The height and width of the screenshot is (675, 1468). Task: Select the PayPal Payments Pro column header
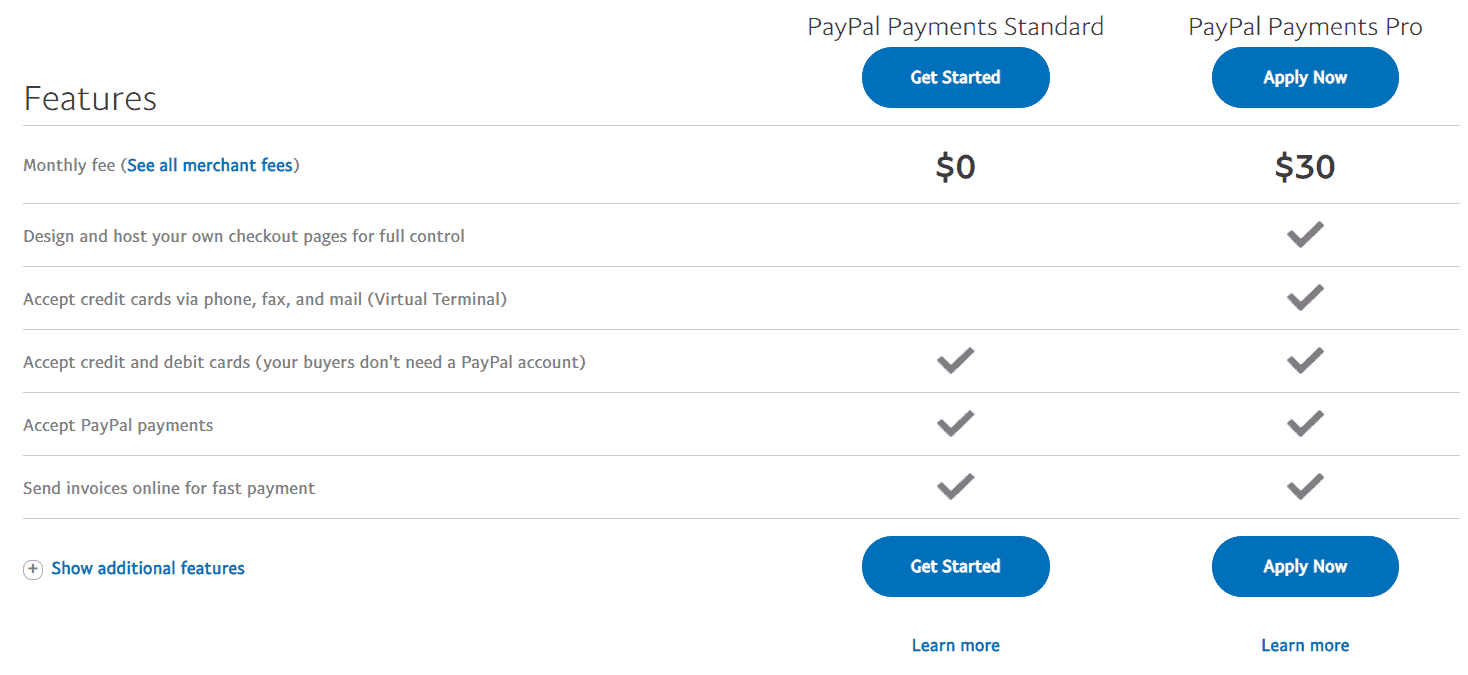pos(1305,26)
